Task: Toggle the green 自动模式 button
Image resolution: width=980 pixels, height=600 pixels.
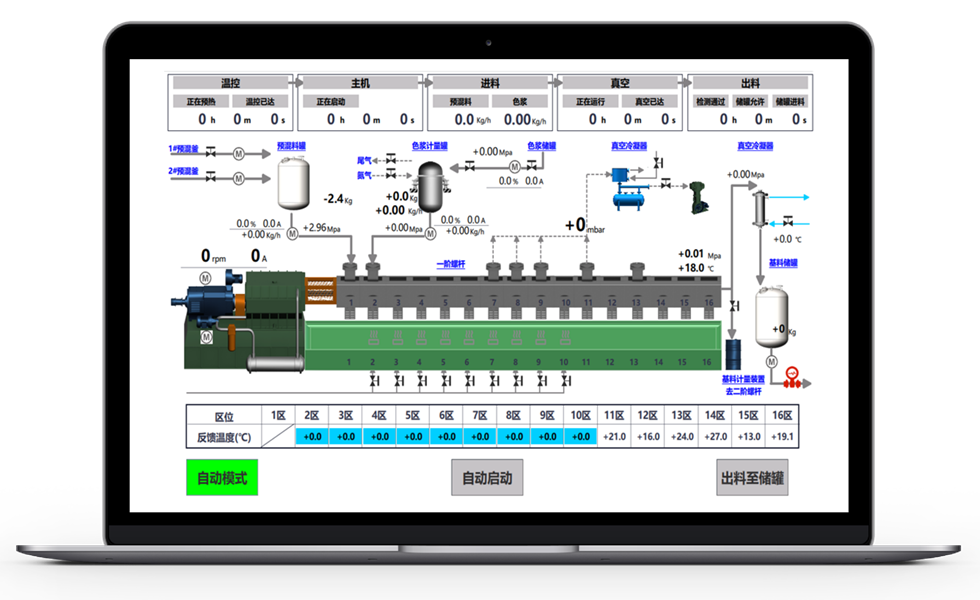Action: (x=222, y=478)
